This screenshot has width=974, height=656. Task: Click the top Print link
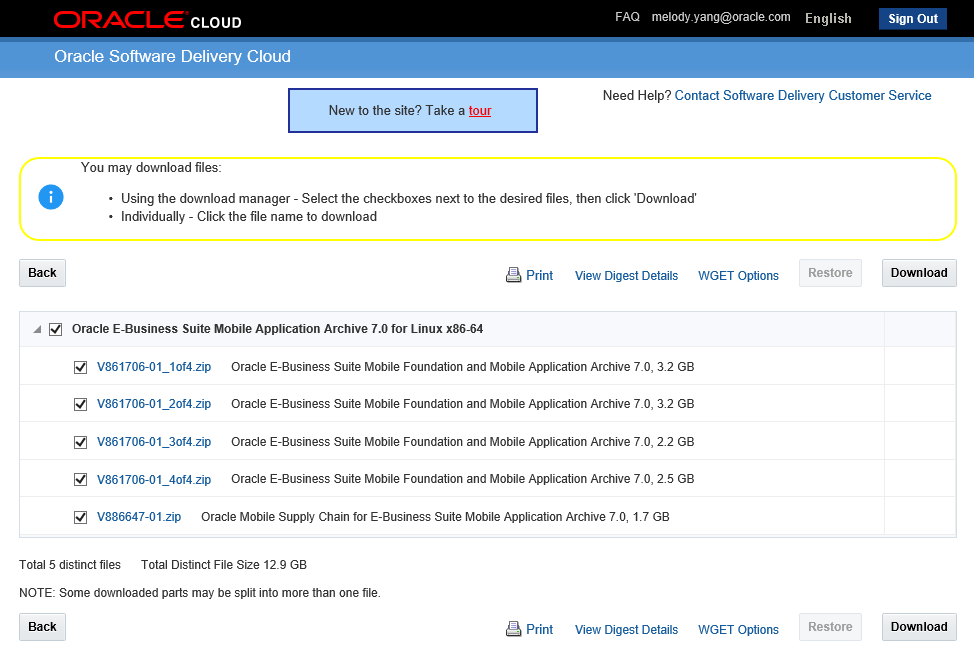[539, 275]
